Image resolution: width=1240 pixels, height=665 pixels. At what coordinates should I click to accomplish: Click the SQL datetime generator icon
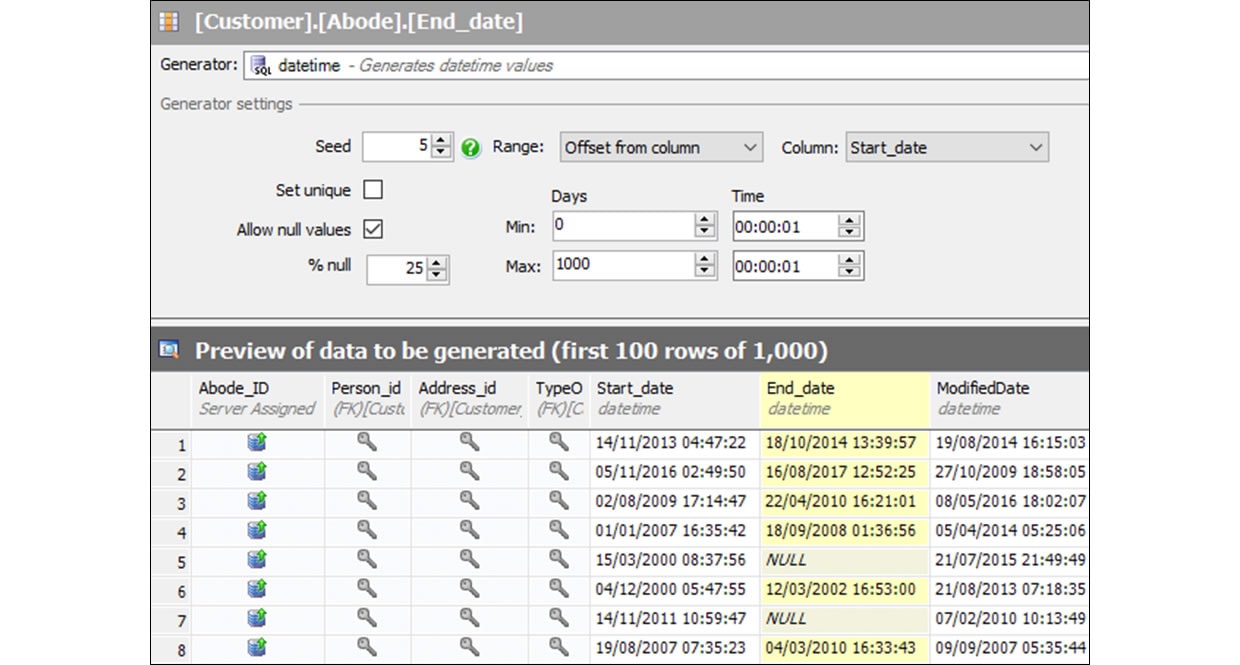[261, 66]
